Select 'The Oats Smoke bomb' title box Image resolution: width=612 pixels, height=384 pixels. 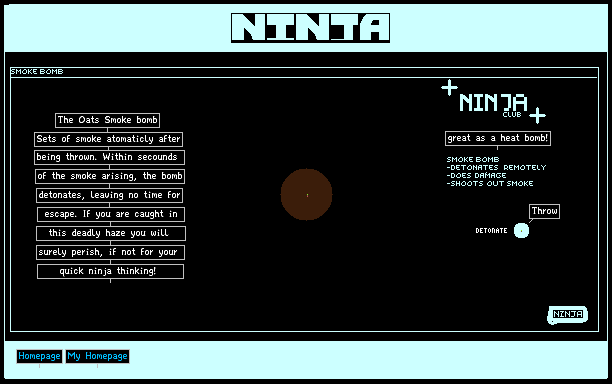click(107, 120)
